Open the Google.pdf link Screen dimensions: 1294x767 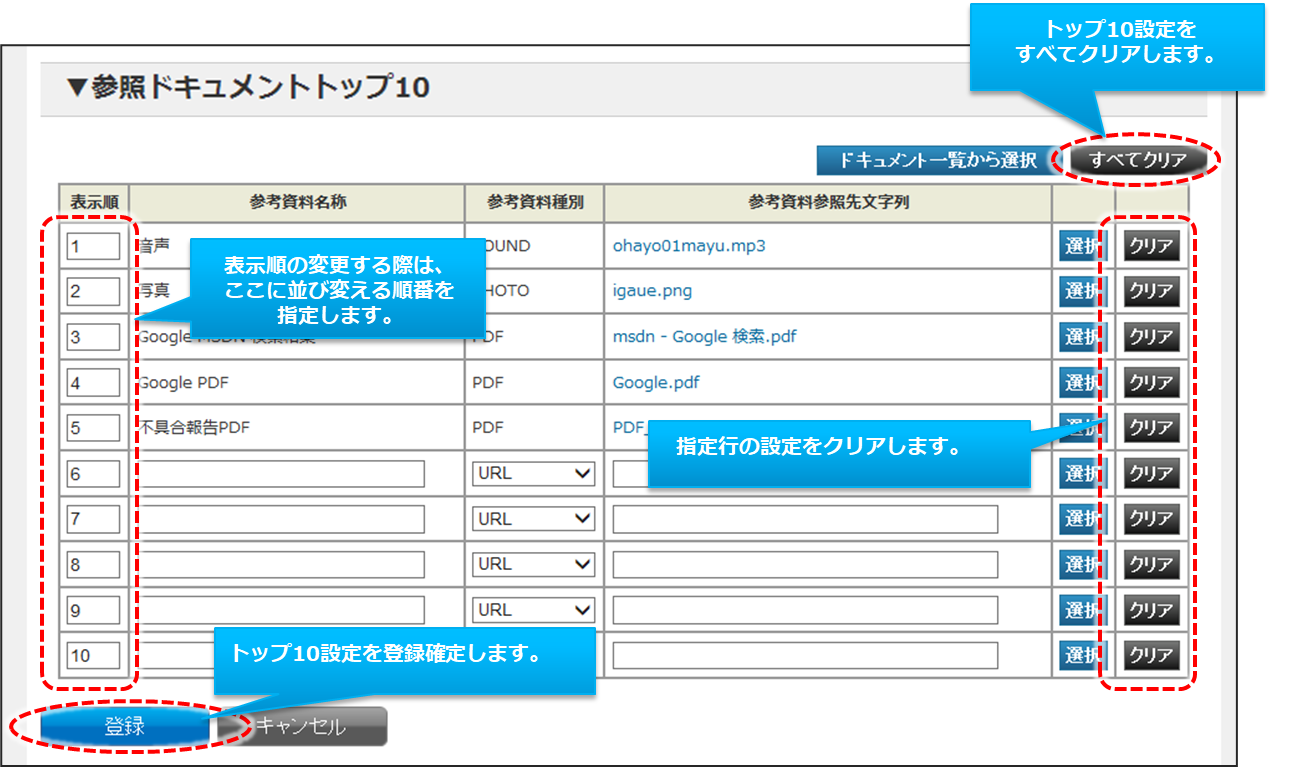pos(656,382)
